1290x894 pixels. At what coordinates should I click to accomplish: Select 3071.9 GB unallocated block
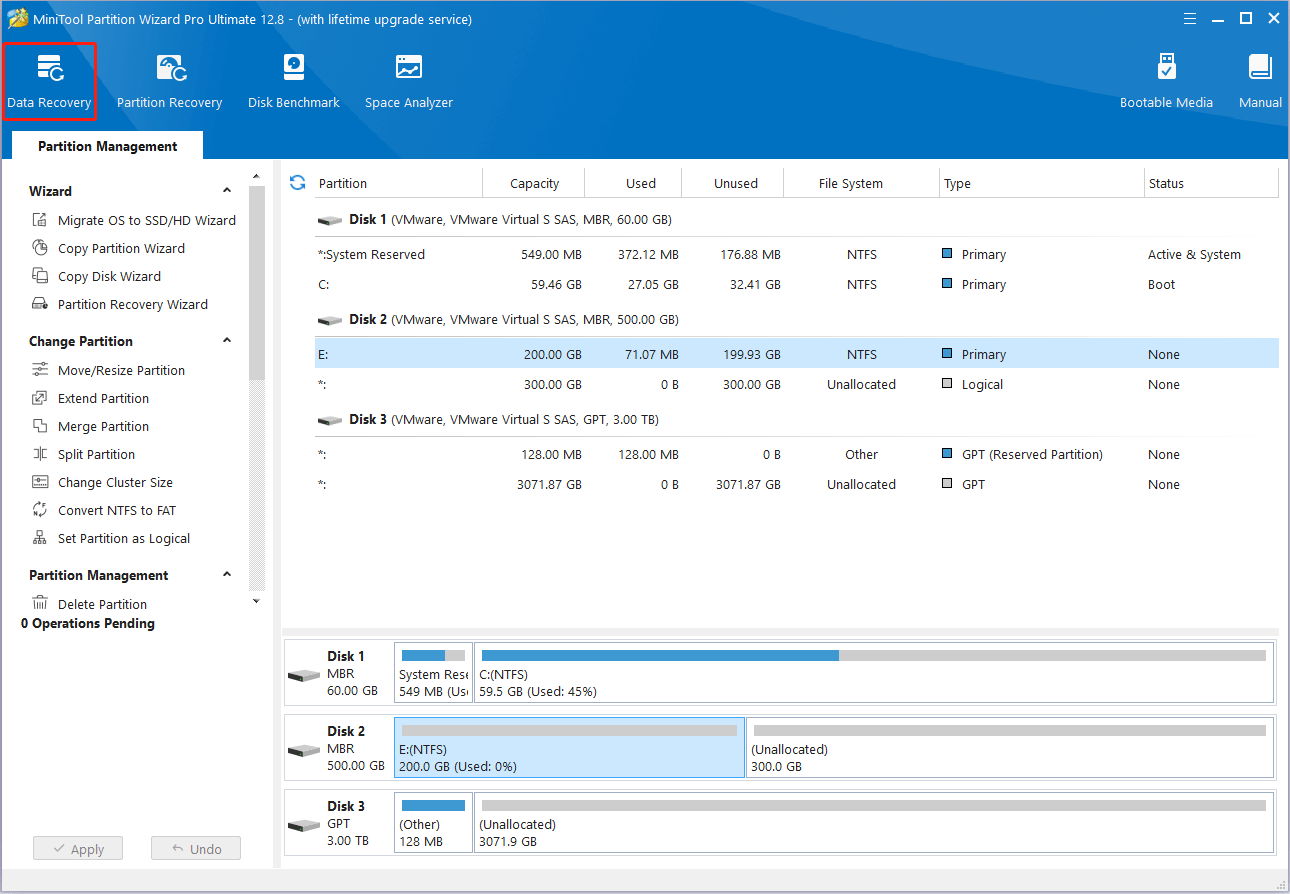pos(873,823)
